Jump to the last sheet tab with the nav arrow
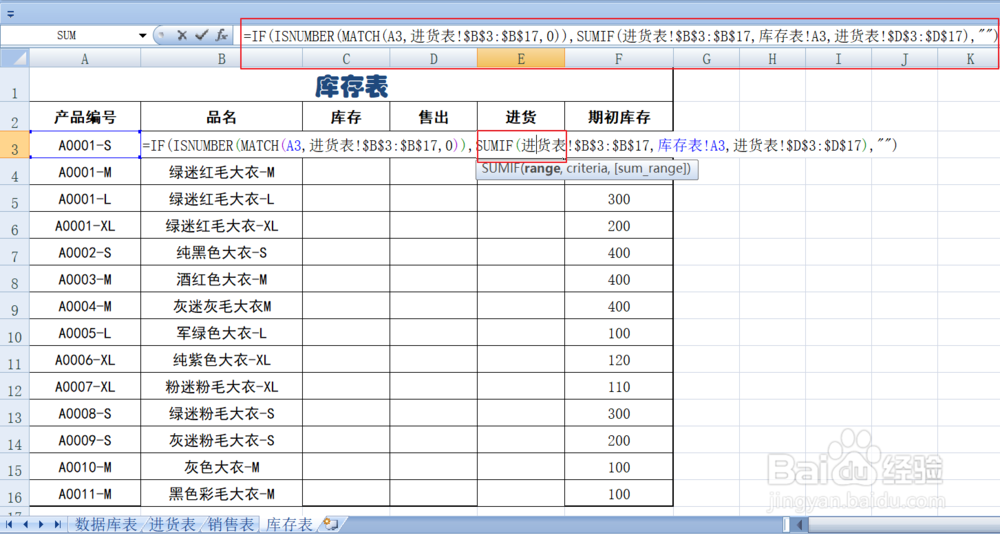 (57, 524)
